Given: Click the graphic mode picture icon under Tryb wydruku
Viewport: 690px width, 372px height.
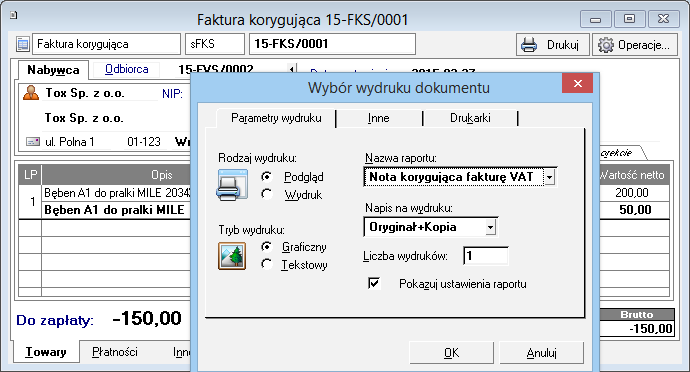Looking at the screenshot, I should point(232,256).
